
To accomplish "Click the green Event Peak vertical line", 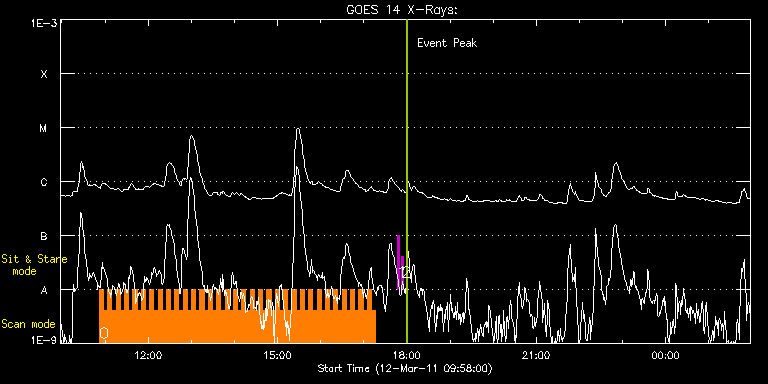I will click(407, 181).
